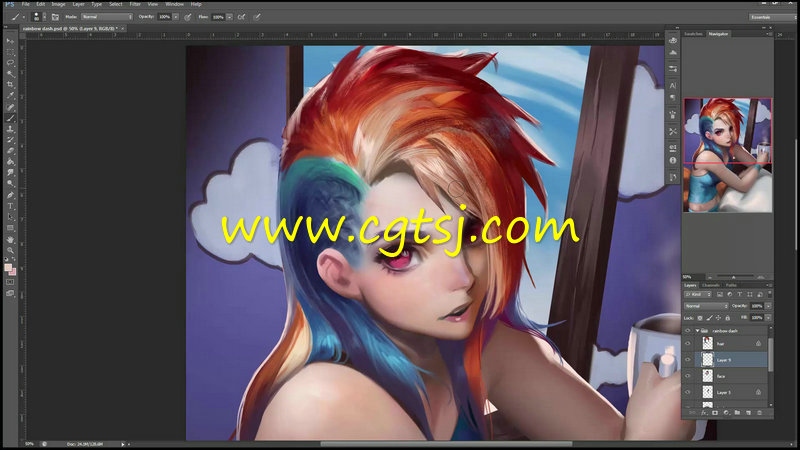Toggle pressure for size button
Screen dimensions: 800x450
pyautogui.click(x=257, y=17)
